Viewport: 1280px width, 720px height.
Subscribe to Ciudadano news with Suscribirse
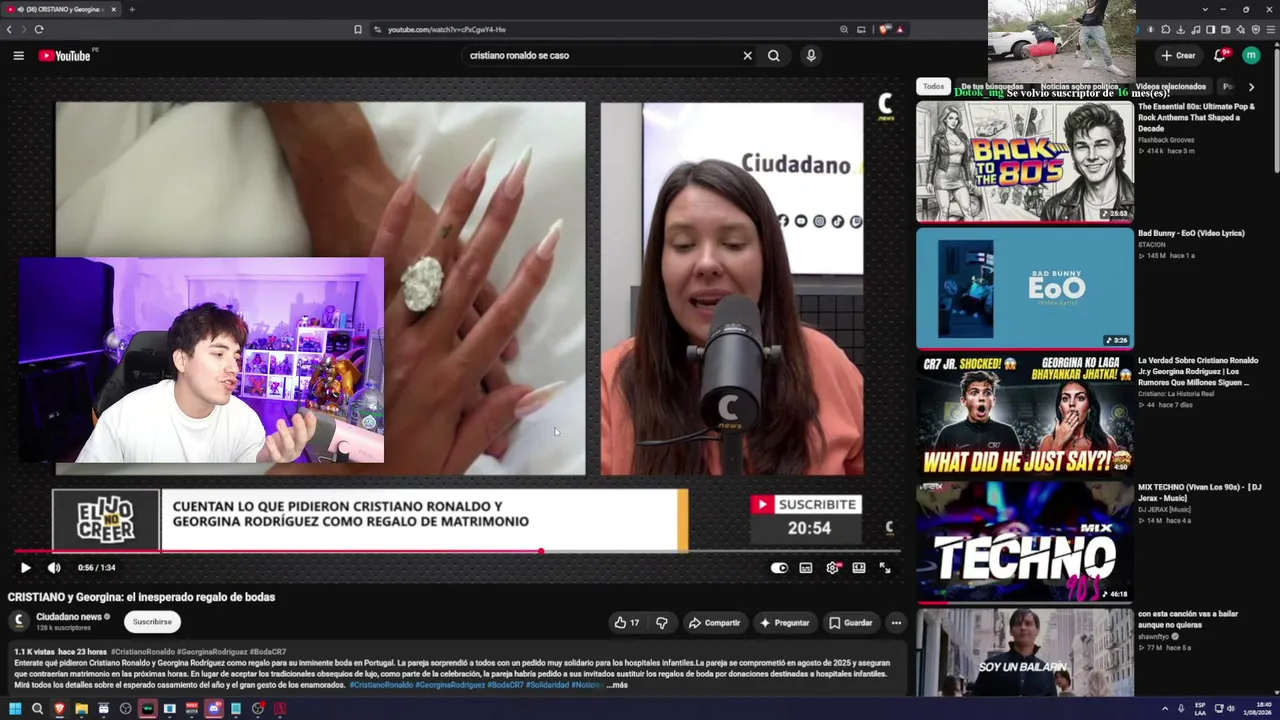tap(152, 622)
